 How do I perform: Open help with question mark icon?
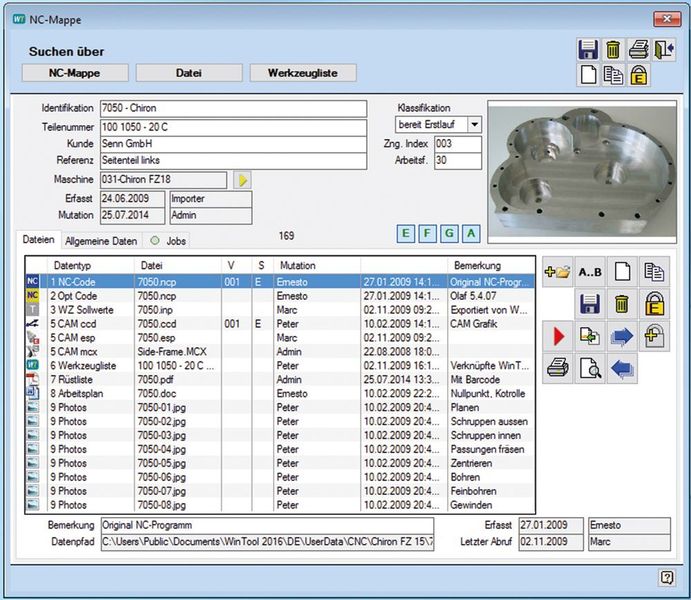pos(666,577)
